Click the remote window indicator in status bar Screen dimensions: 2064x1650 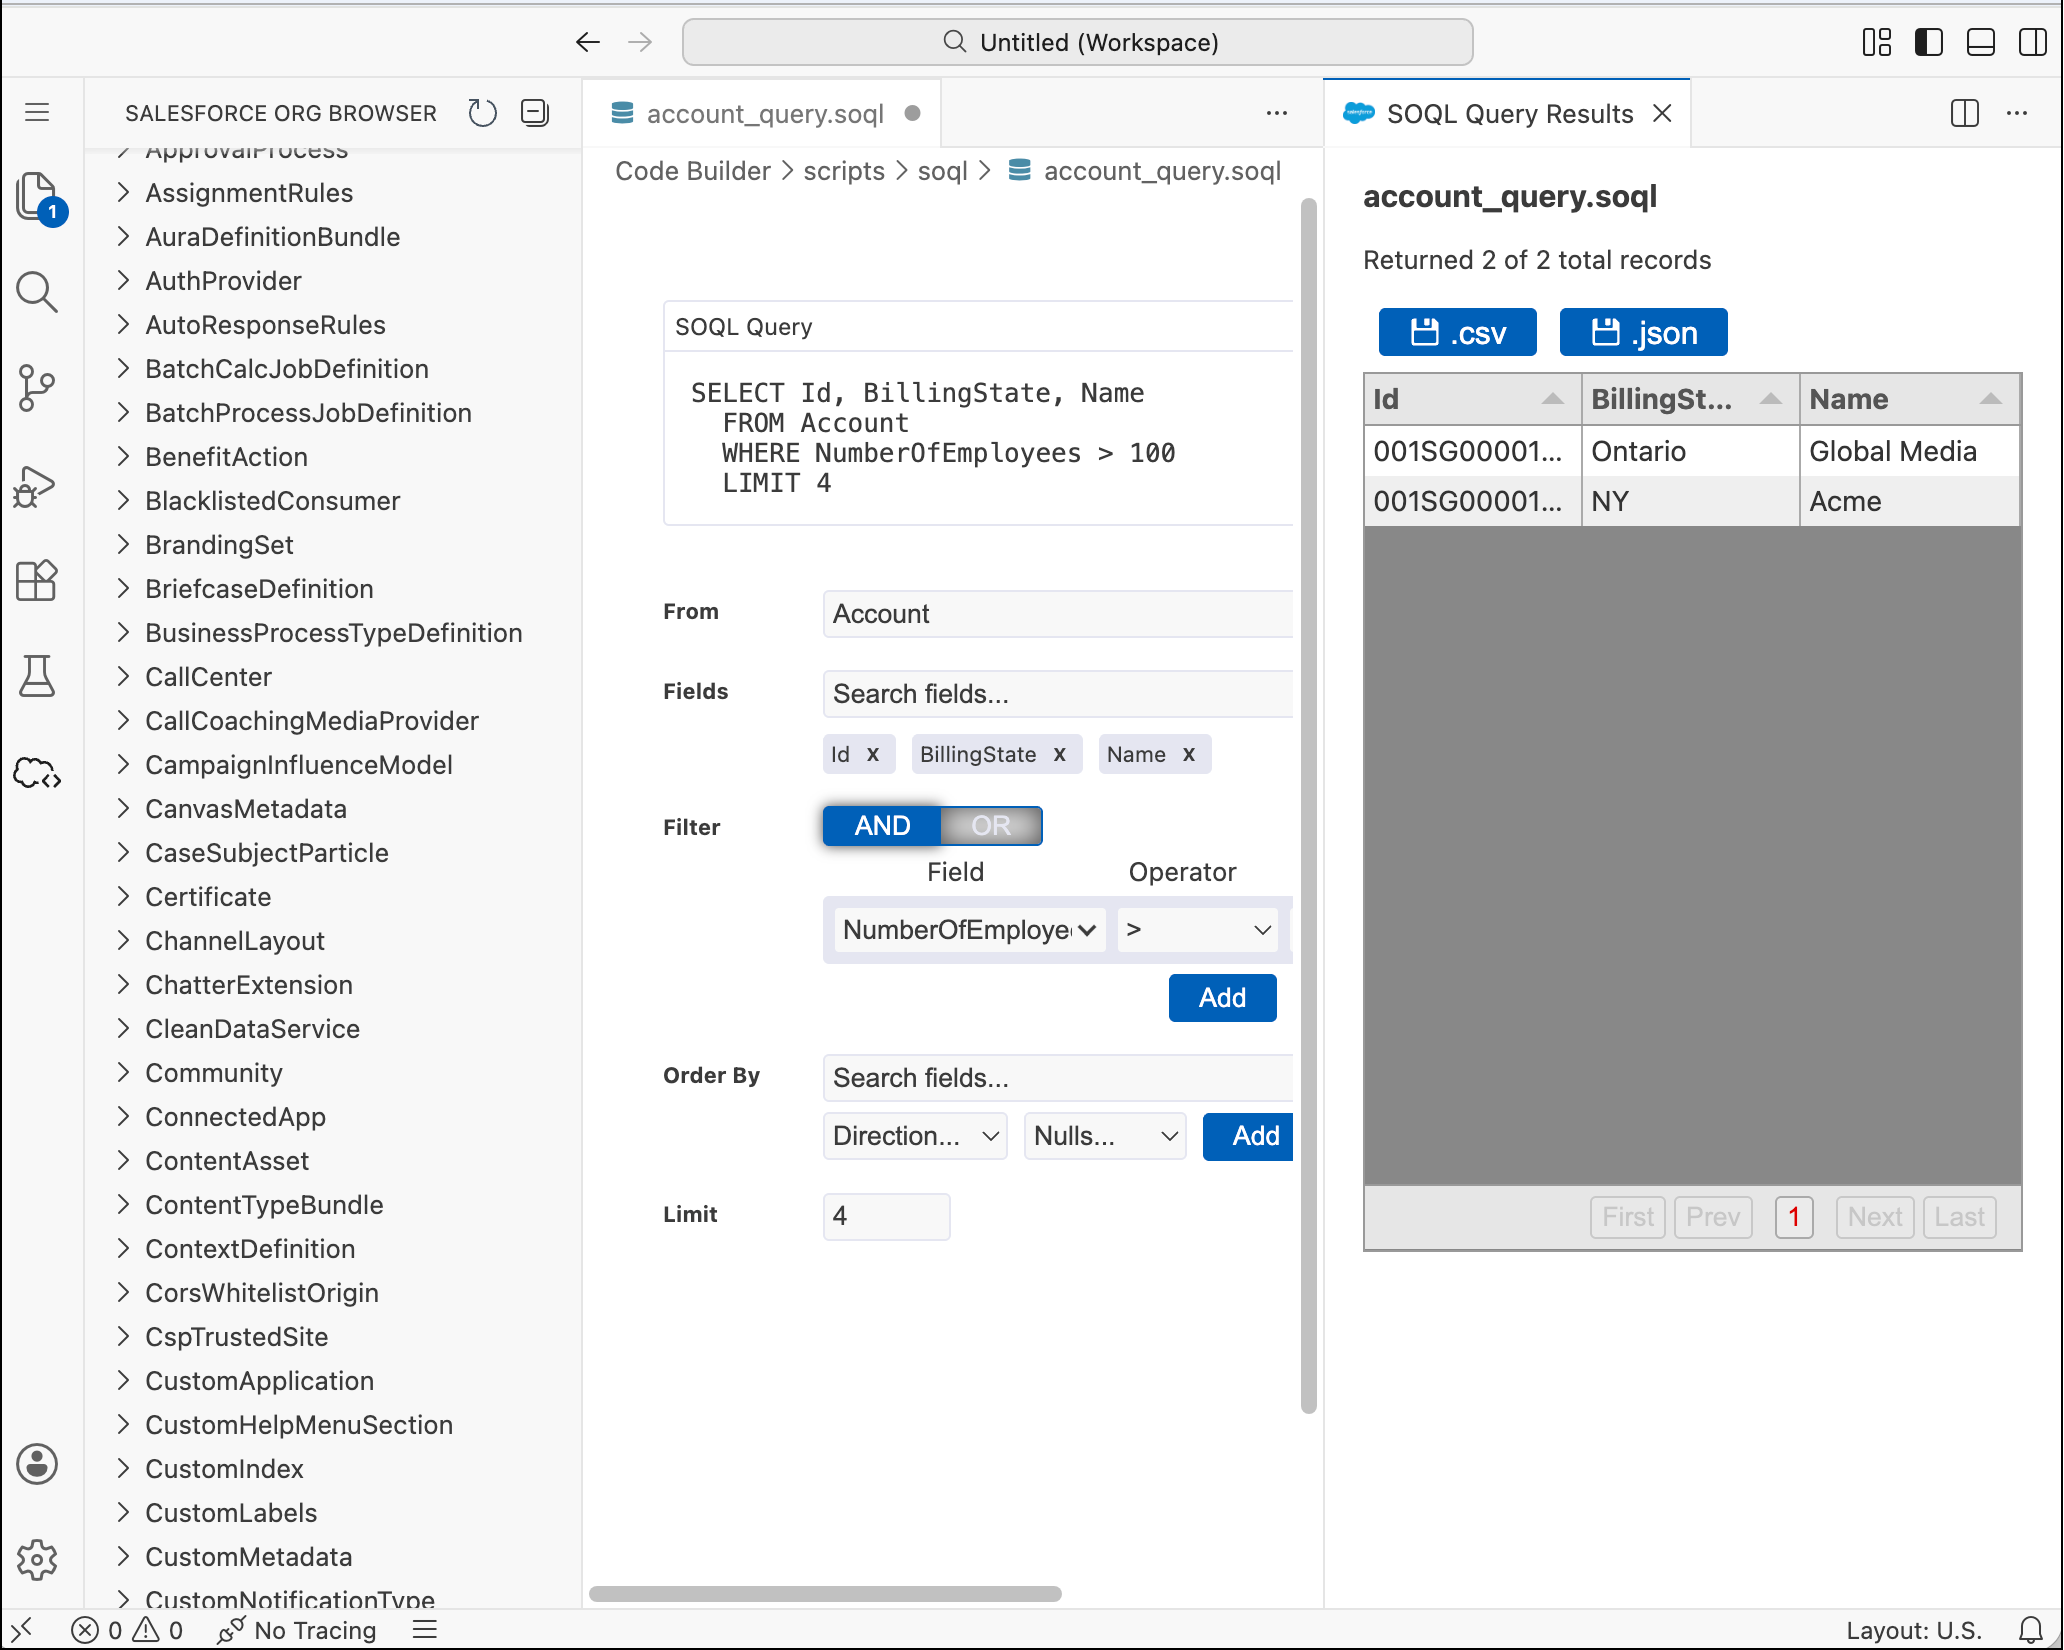[23, 1630]
